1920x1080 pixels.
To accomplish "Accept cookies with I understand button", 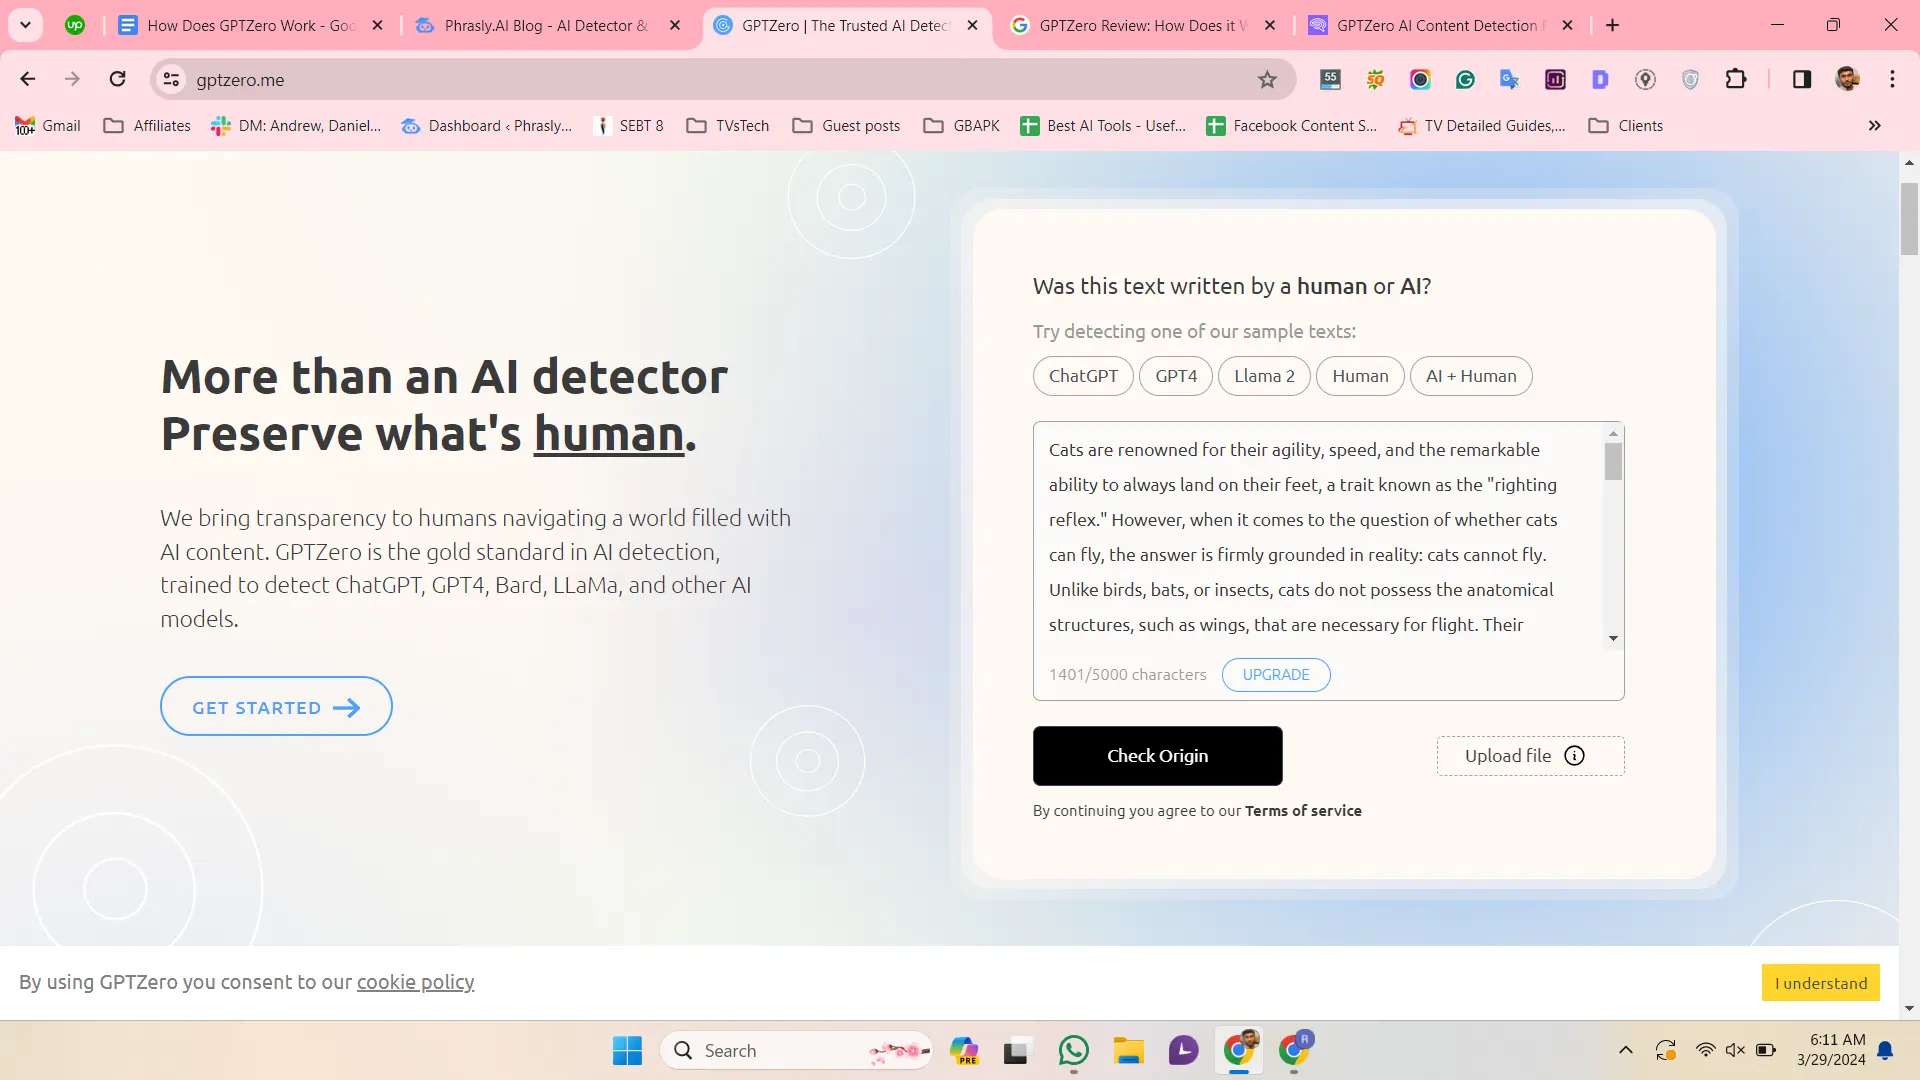I will point(1821,983).
